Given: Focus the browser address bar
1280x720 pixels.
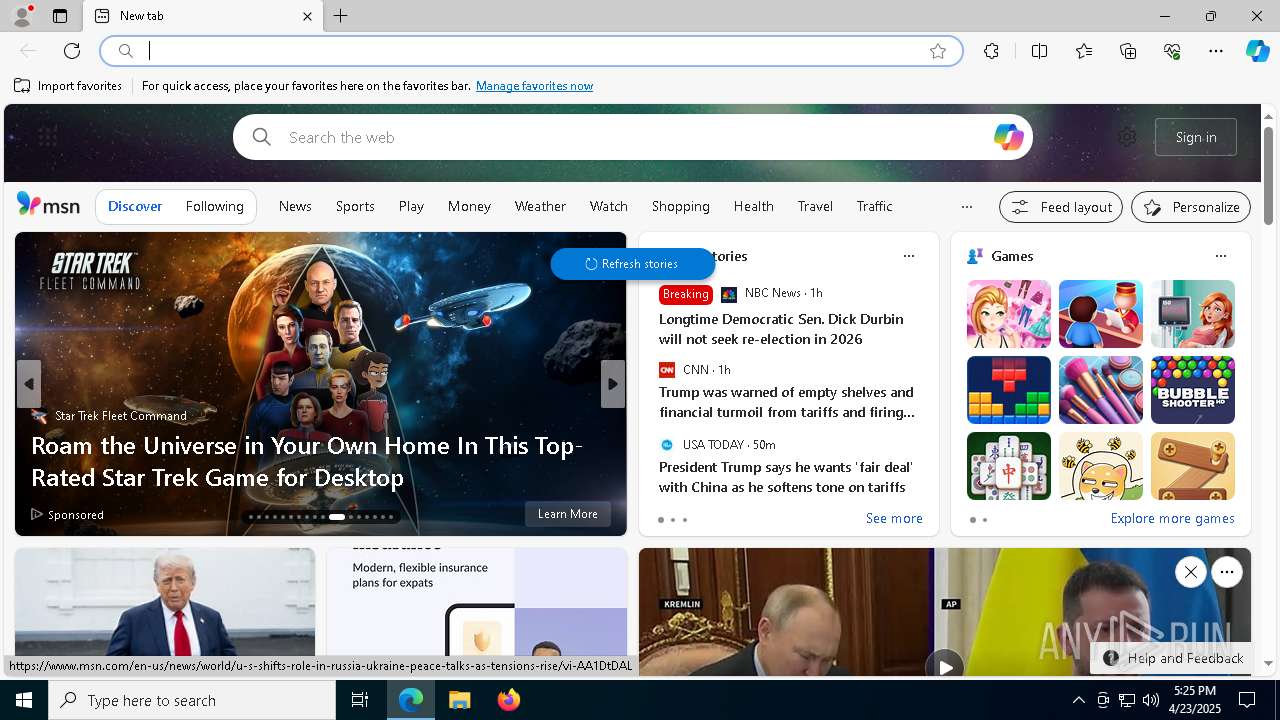Looking at the screenshot, I should click(530, 51).
